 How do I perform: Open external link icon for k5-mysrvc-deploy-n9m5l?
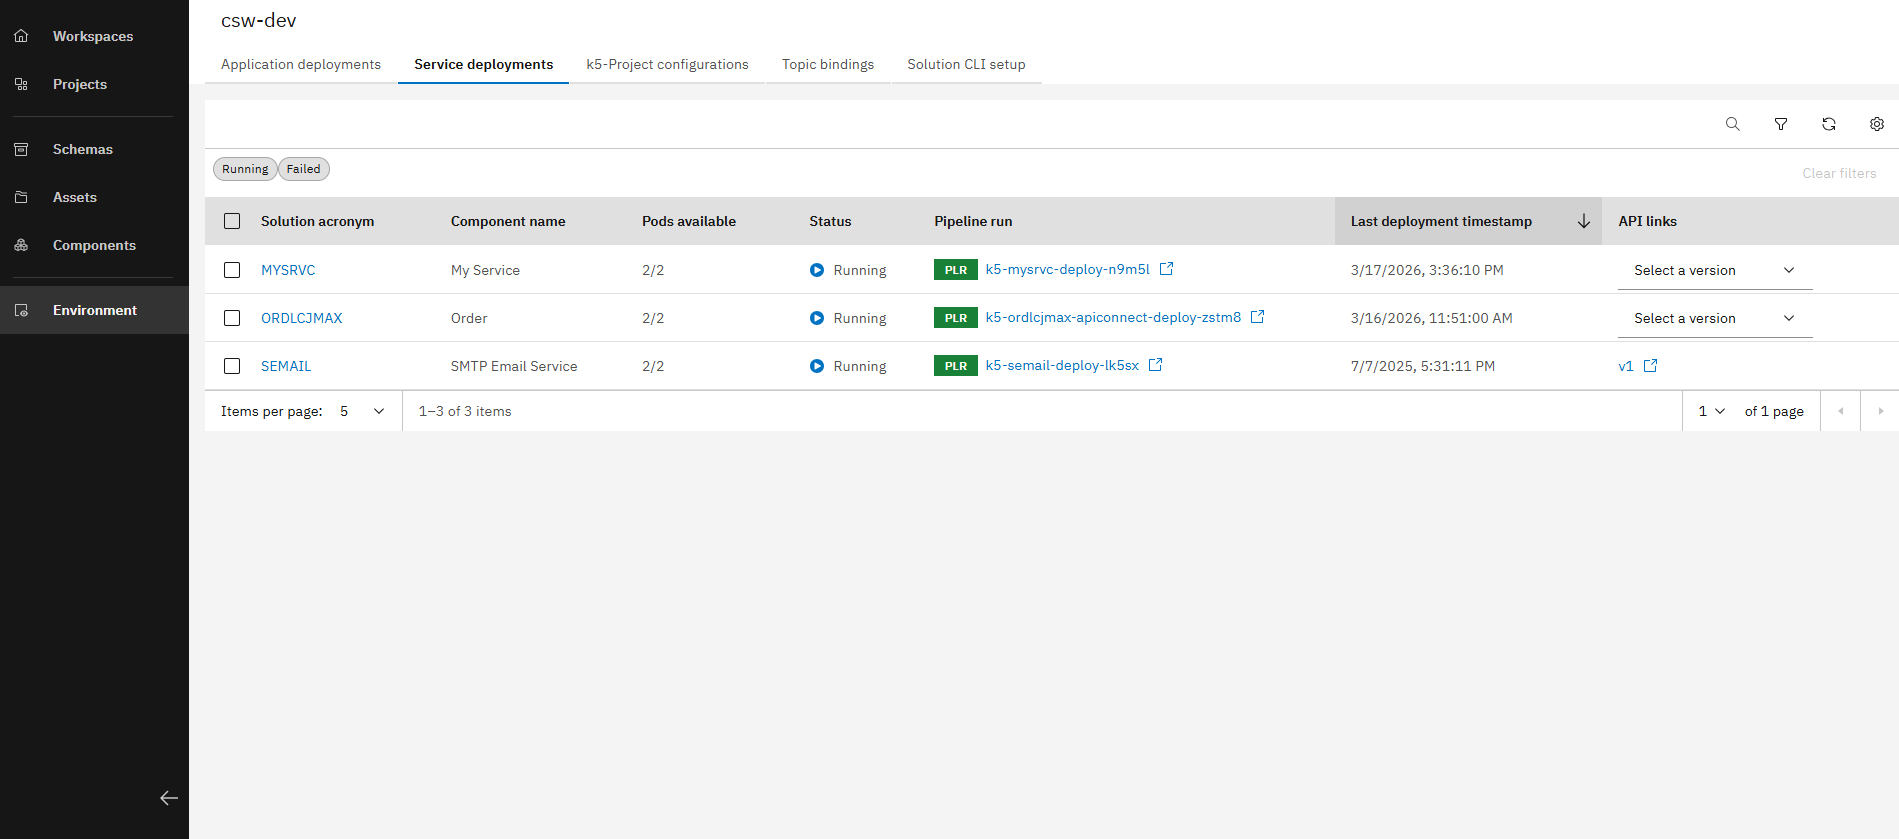coord(1166,269)
